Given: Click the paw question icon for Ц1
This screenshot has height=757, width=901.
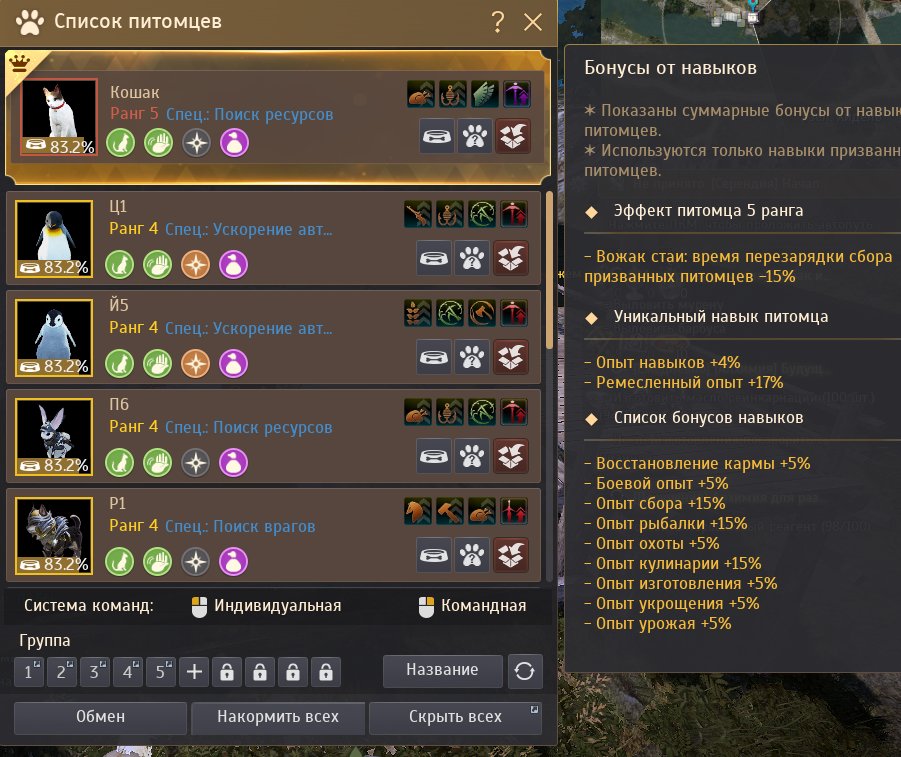Looking at the screenshot, I should pos(472,258).
